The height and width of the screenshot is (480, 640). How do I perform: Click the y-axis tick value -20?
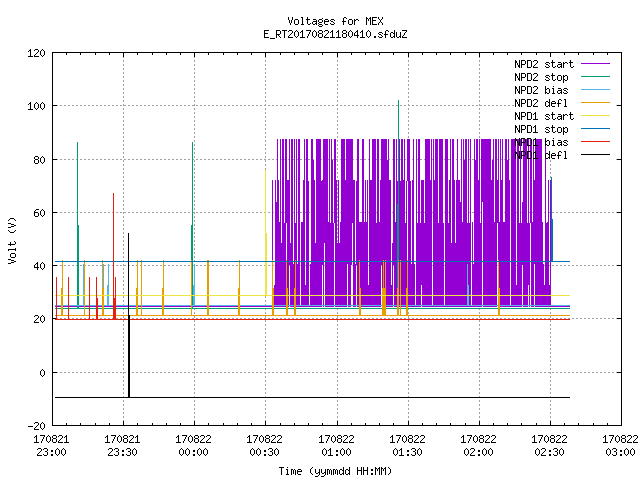36,426
